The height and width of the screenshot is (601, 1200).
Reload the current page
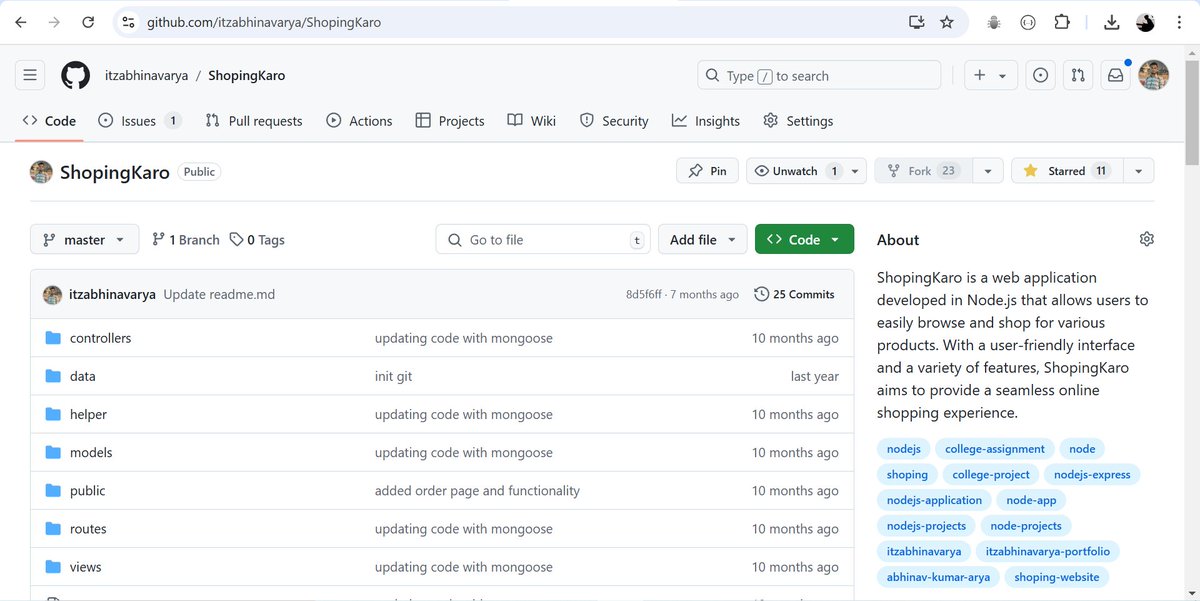88,22
